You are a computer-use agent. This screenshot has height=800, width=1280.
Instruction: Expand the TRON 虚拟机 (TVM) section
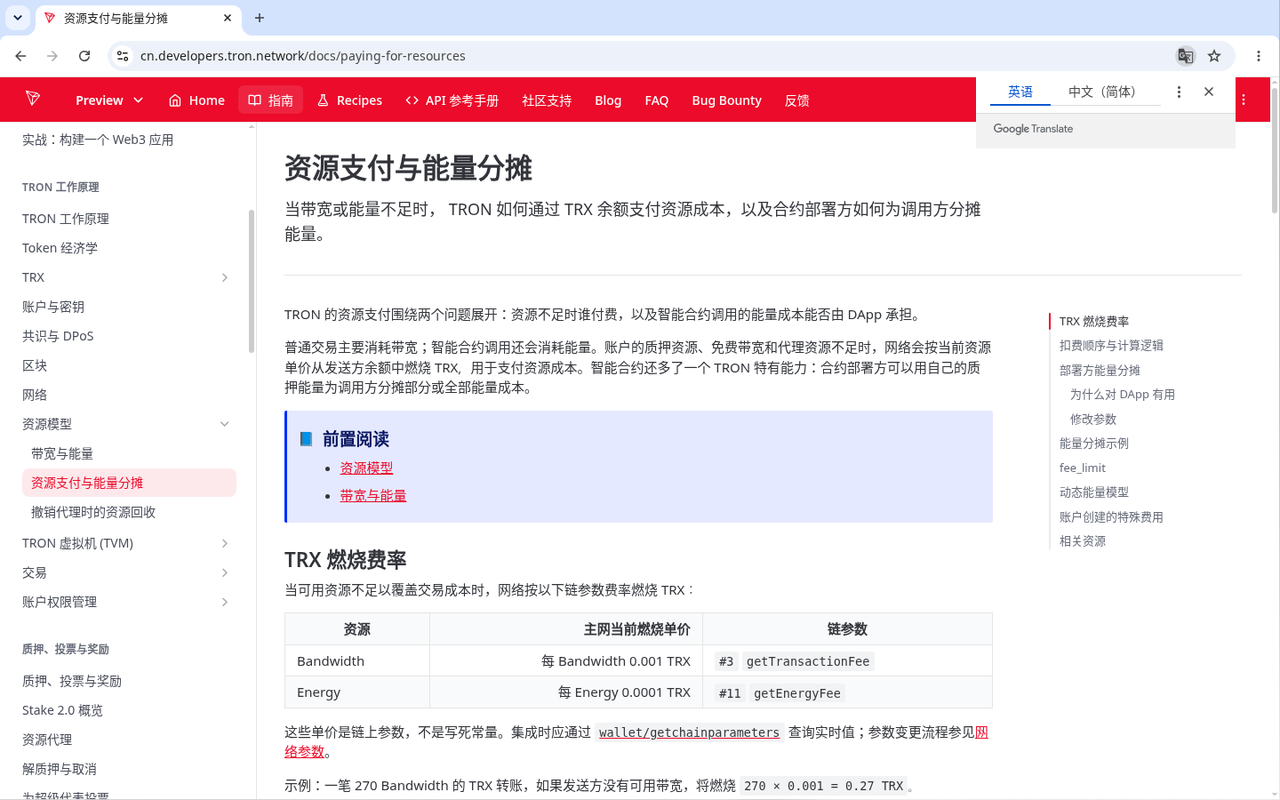(x=225, y=543)
